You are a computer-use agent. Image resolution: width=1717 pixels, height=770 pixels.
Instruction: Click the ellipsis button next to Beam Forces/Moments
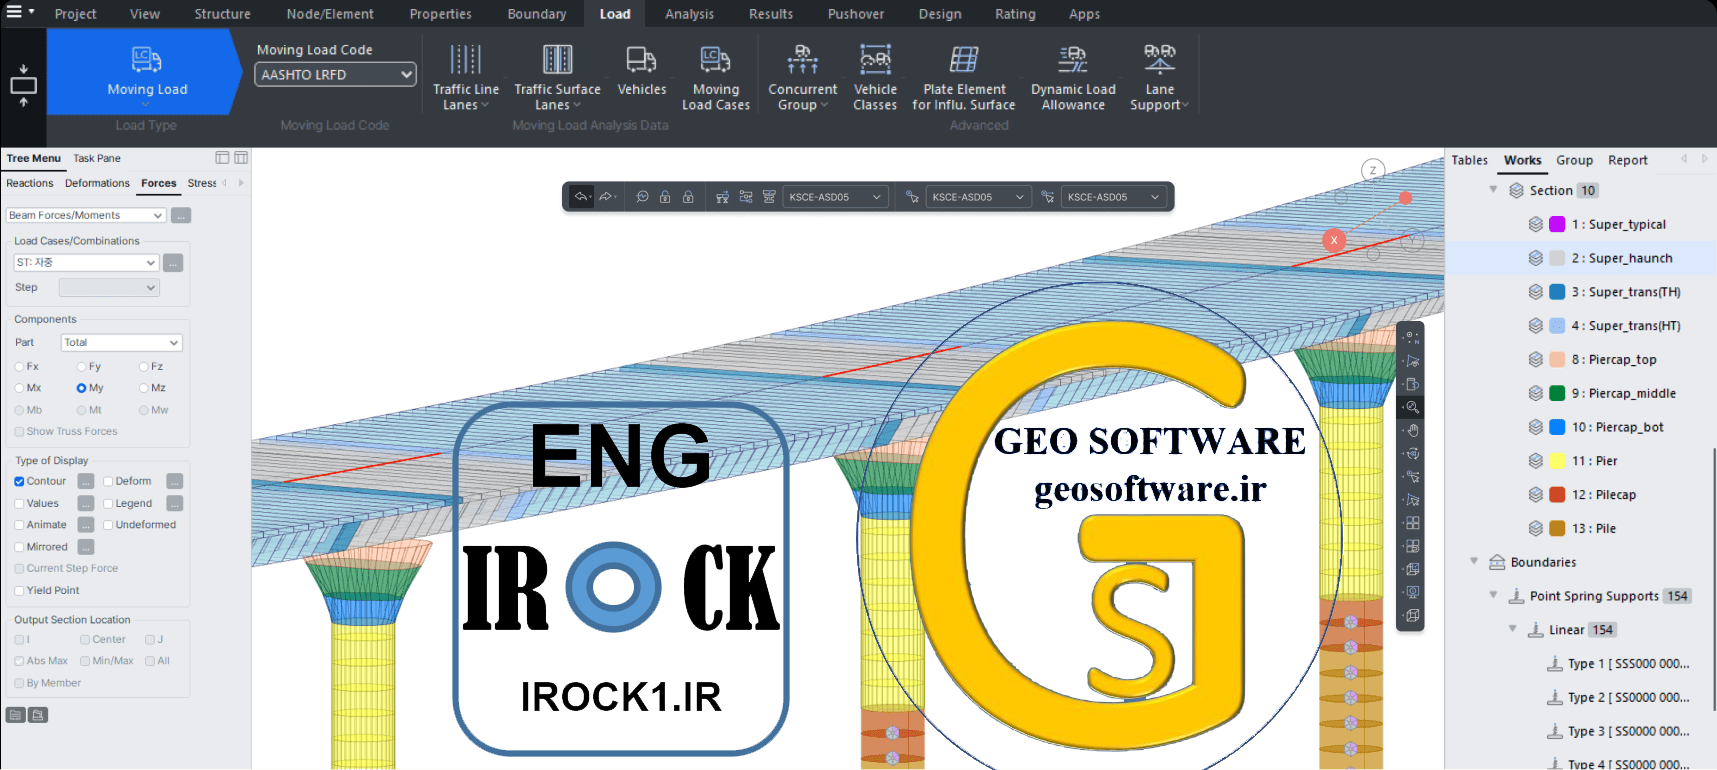point(180,215)
